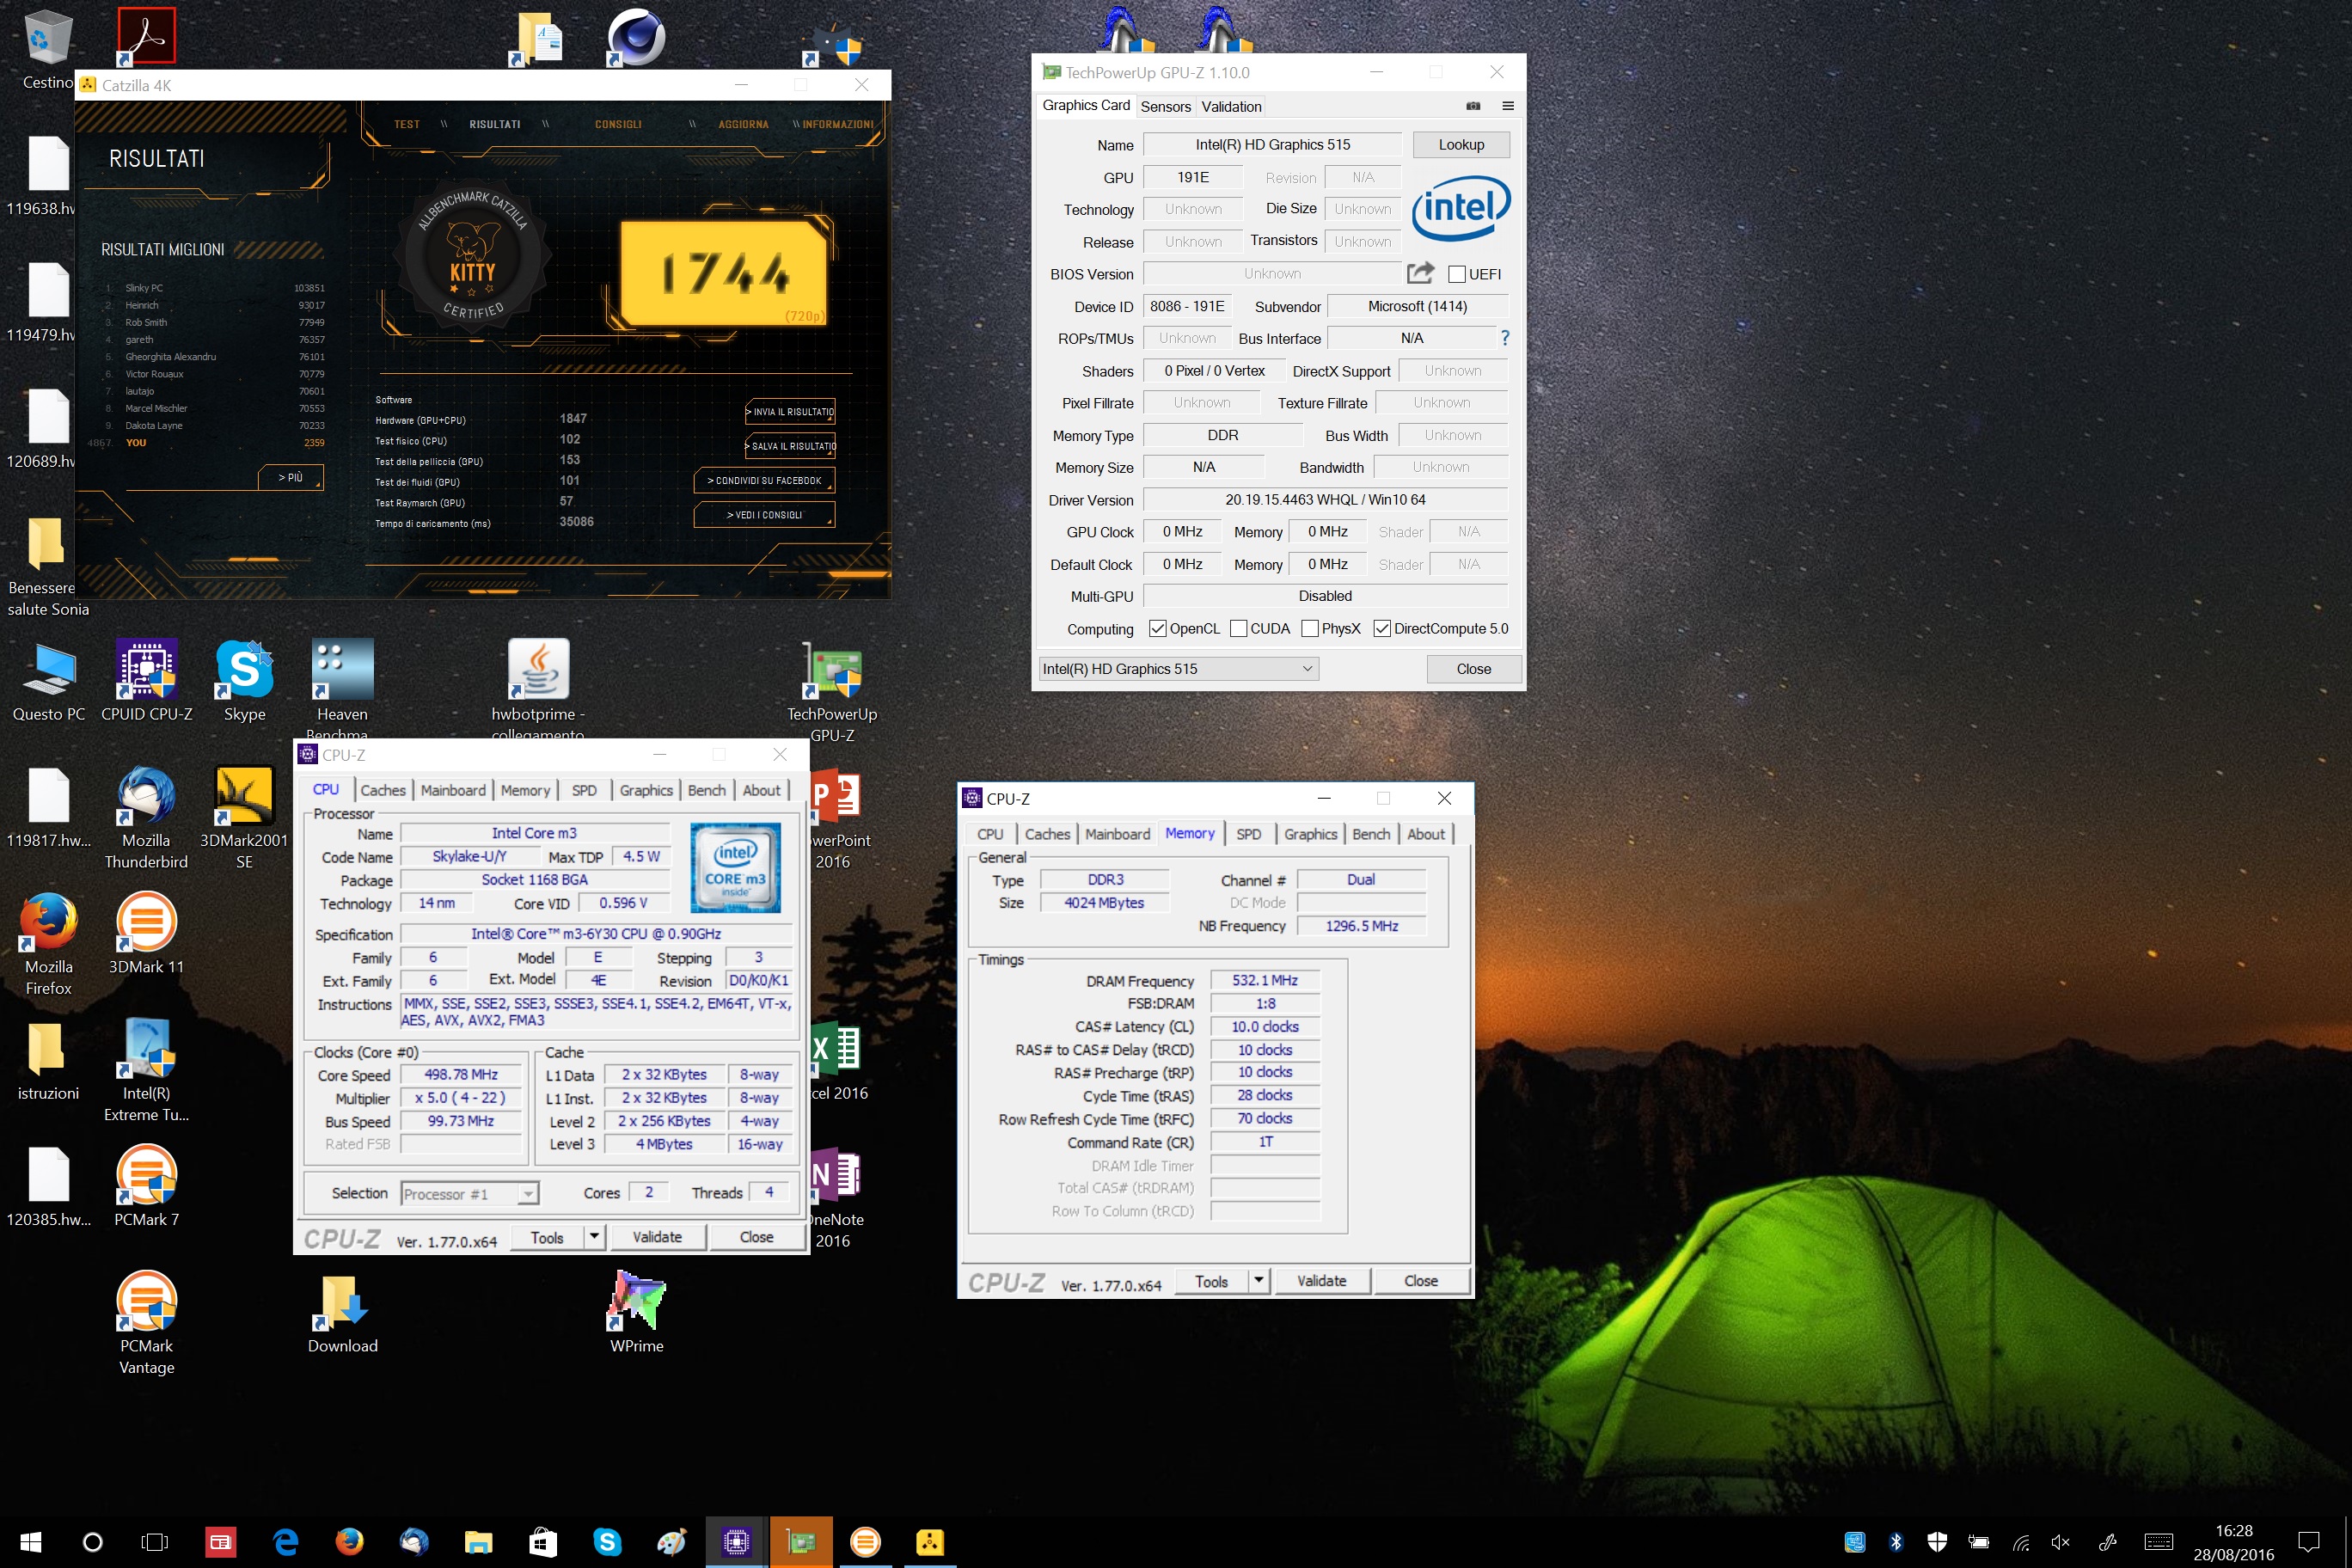This screenshot has width=2352, height=1568.
Task: Click INVIA IL RISULTATO in Catzilla
Action: point(790,411)
